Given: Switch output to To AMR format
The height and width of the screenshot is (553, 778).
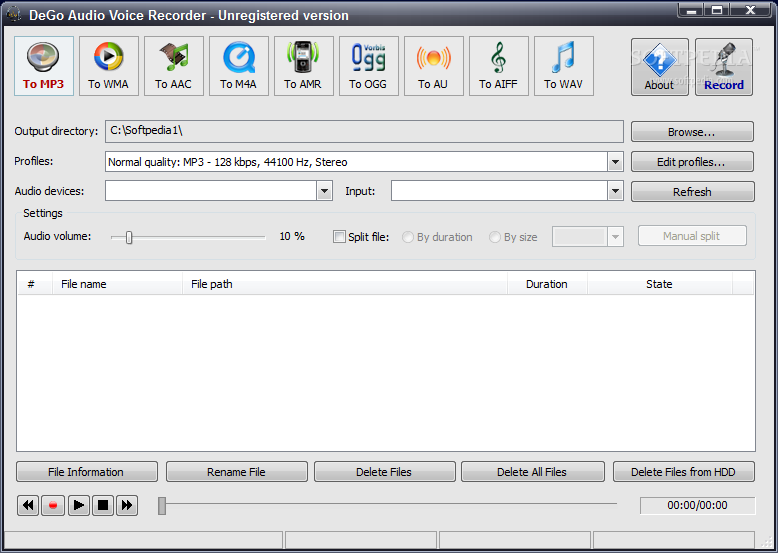Looking at the screenshot, I should pos(304,66).
